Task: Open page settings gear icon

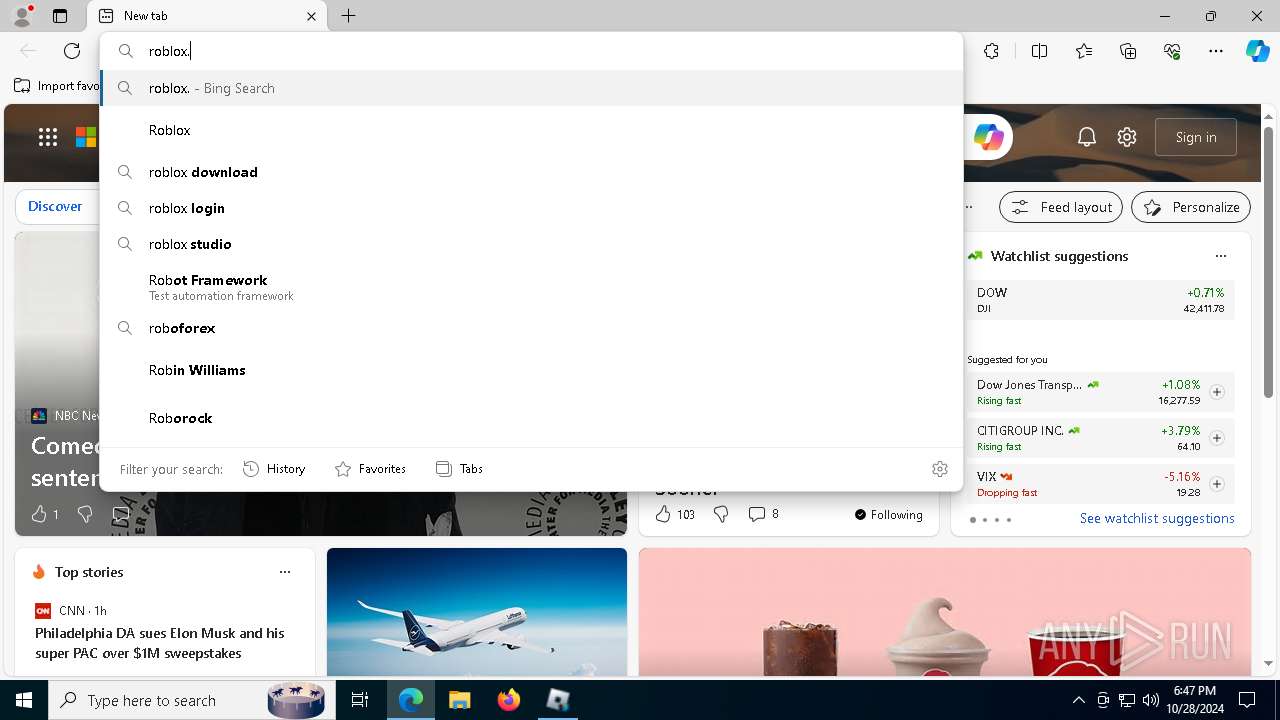Action: point(1127,137)
